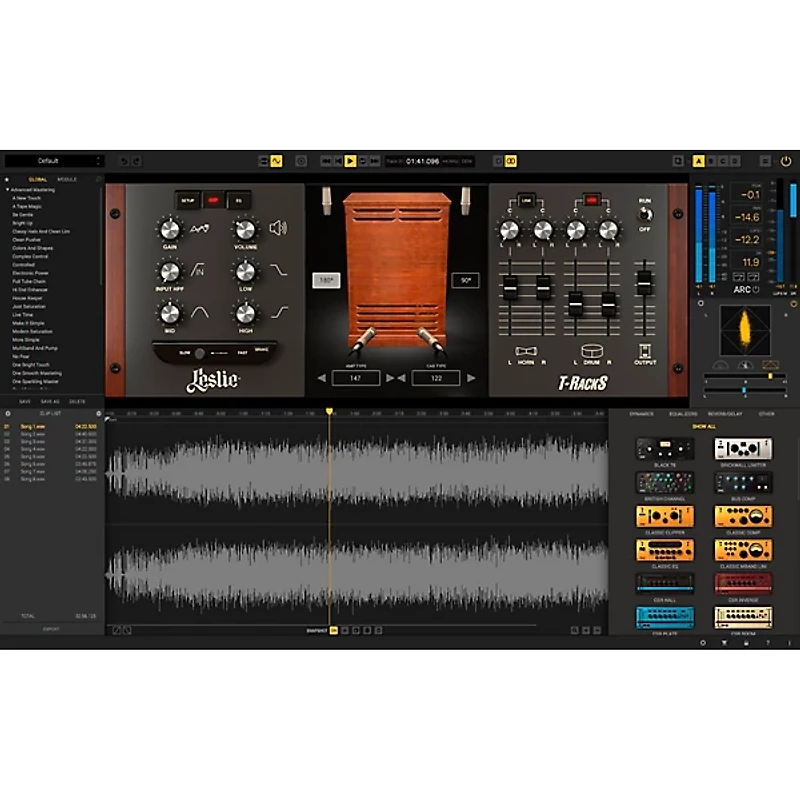Switch to the EQUALIZERS tab in the browser
The height and width of the screenshot is (800, 800).
tap(684, 414)
